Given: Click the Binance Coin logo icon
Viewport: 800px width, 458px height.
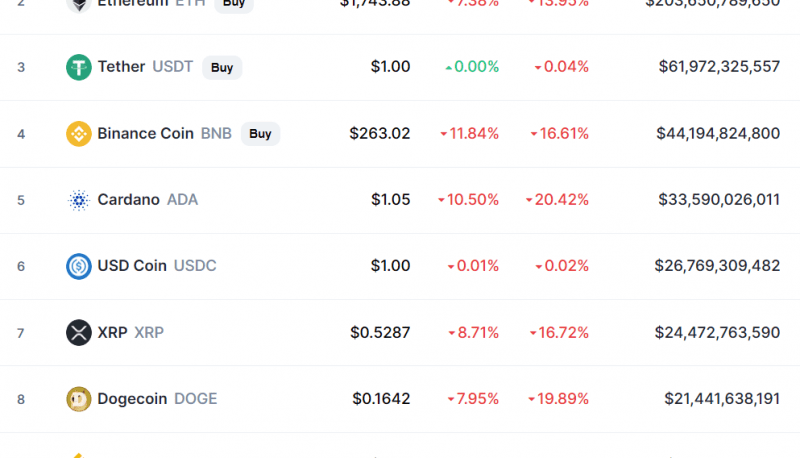Looking at the screenshot, I should 79,134.
